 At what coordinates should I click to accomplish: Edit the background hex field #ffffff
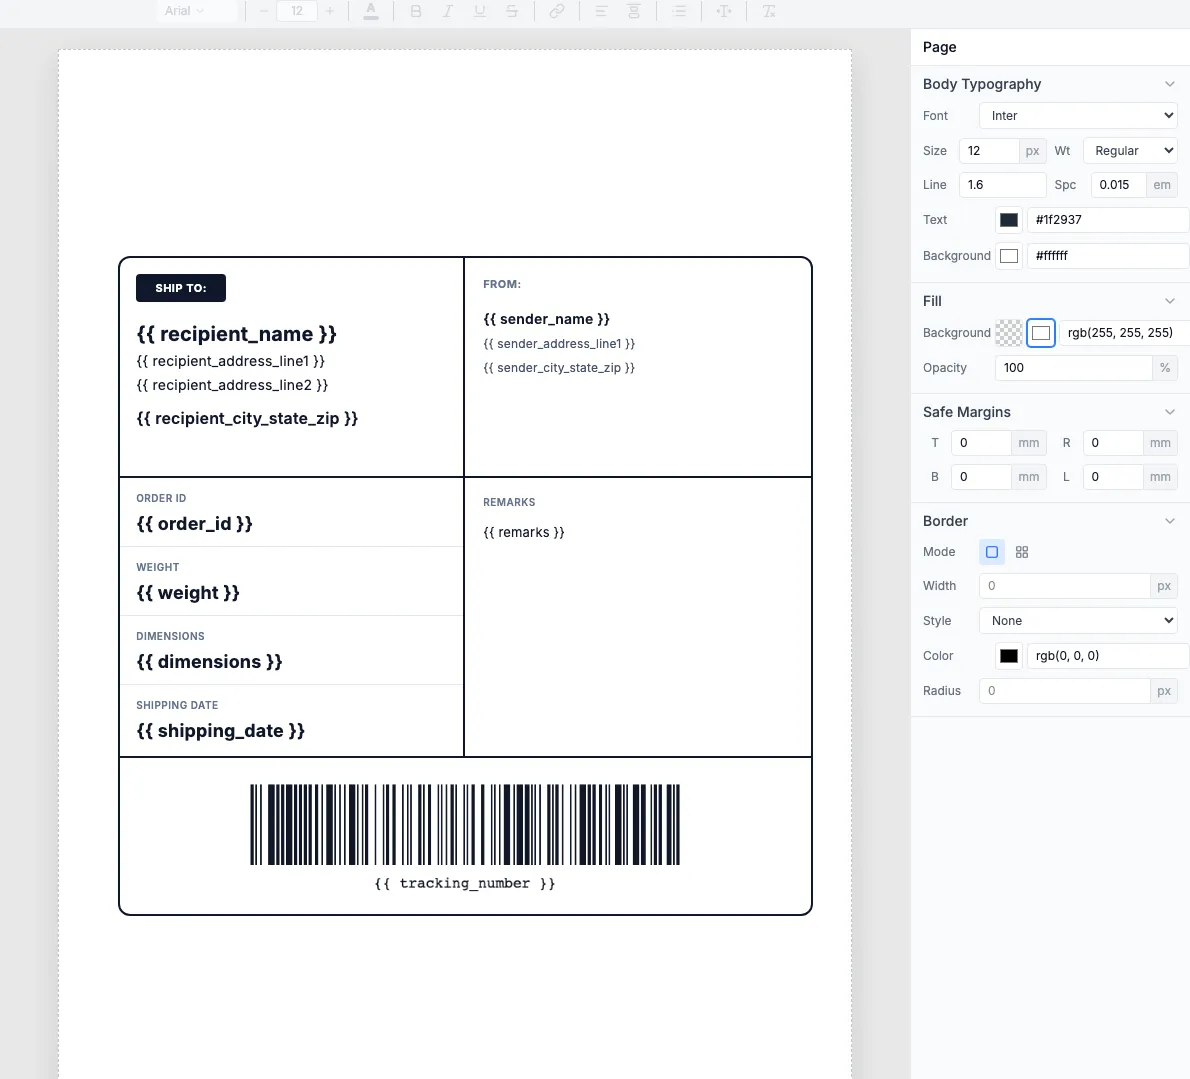click(1107, 256)
